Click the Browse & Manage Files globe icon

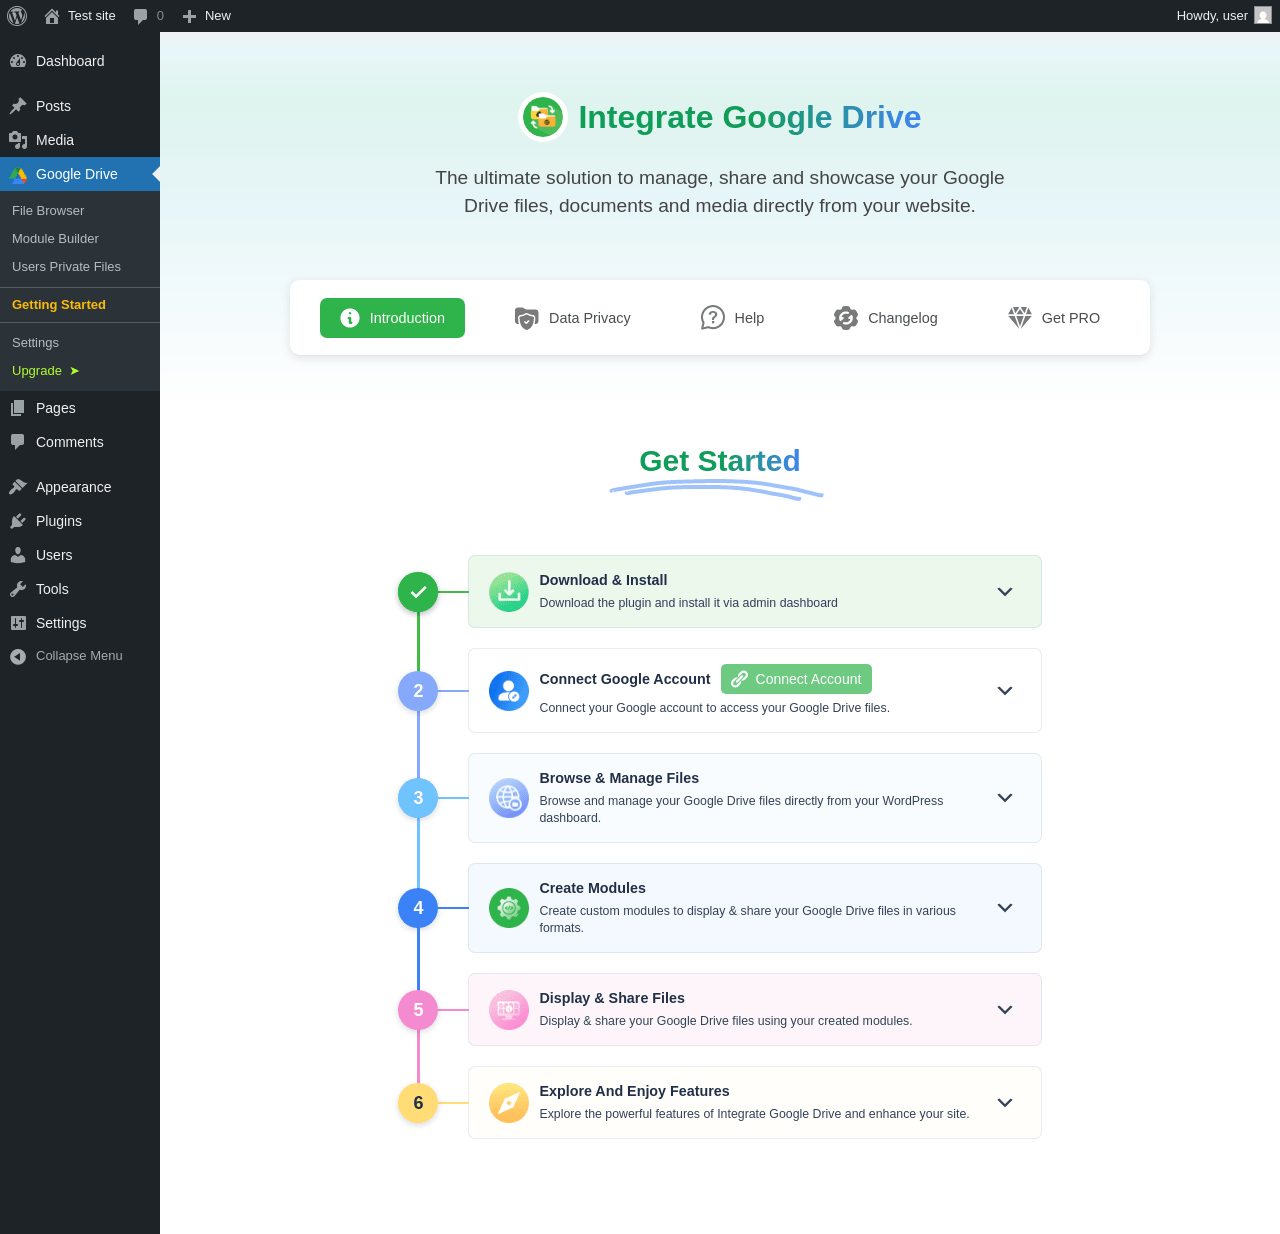[509, 798]
